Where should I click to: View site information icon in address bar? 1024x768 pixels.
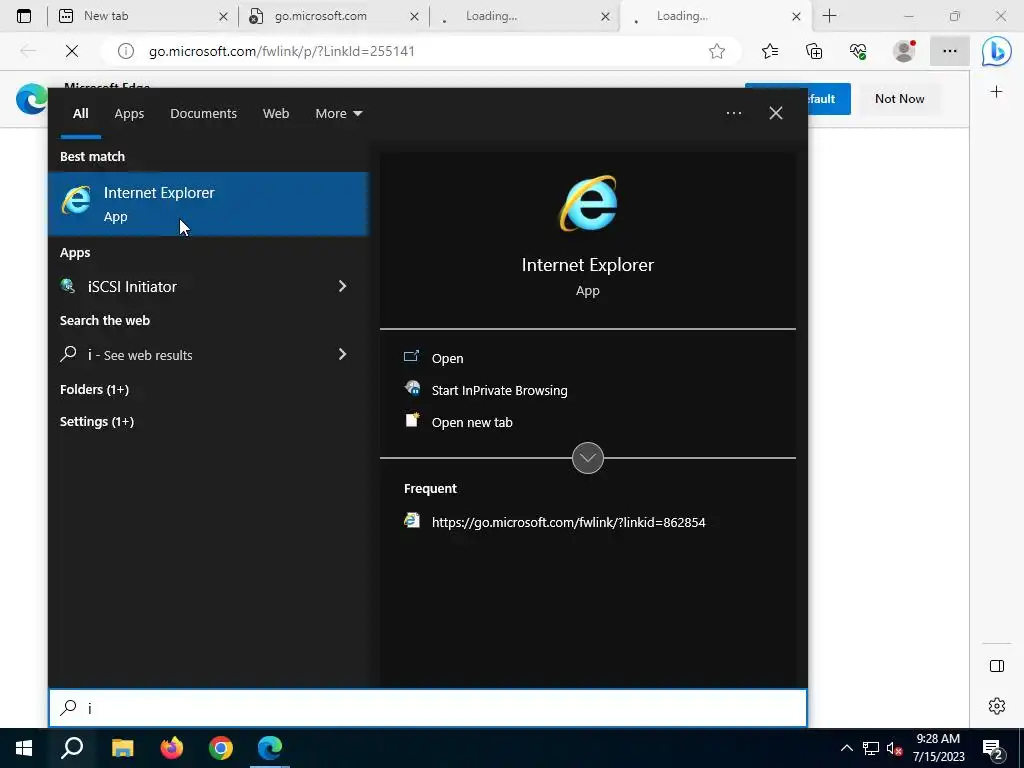tap(125, 51)
